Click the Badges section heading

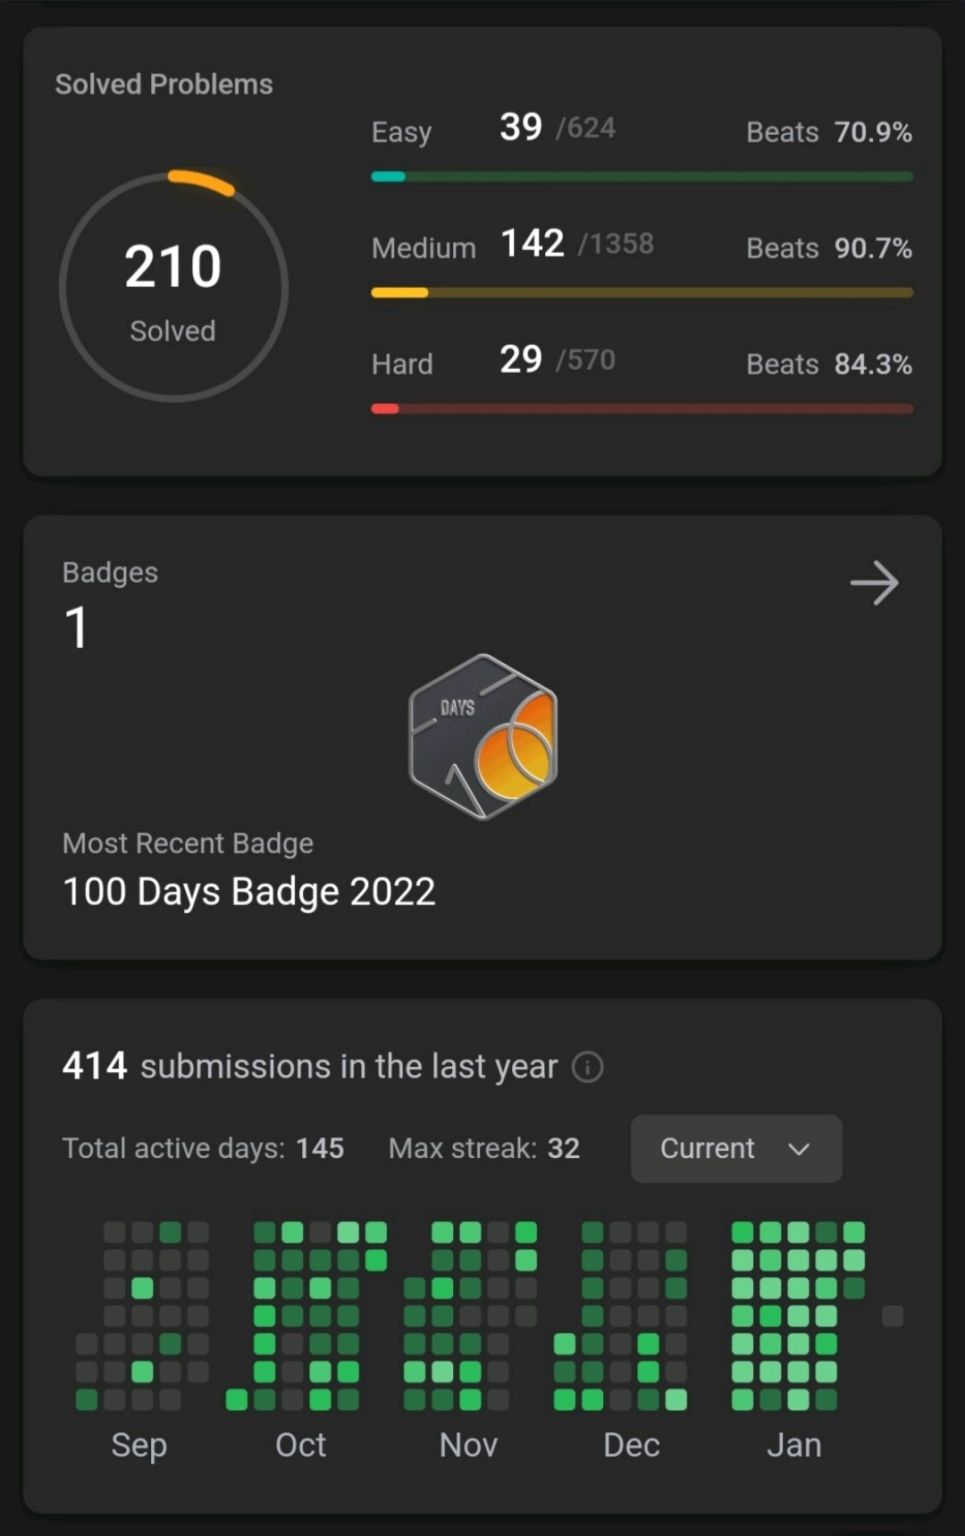pyautogui.click(x=110, y=572)
